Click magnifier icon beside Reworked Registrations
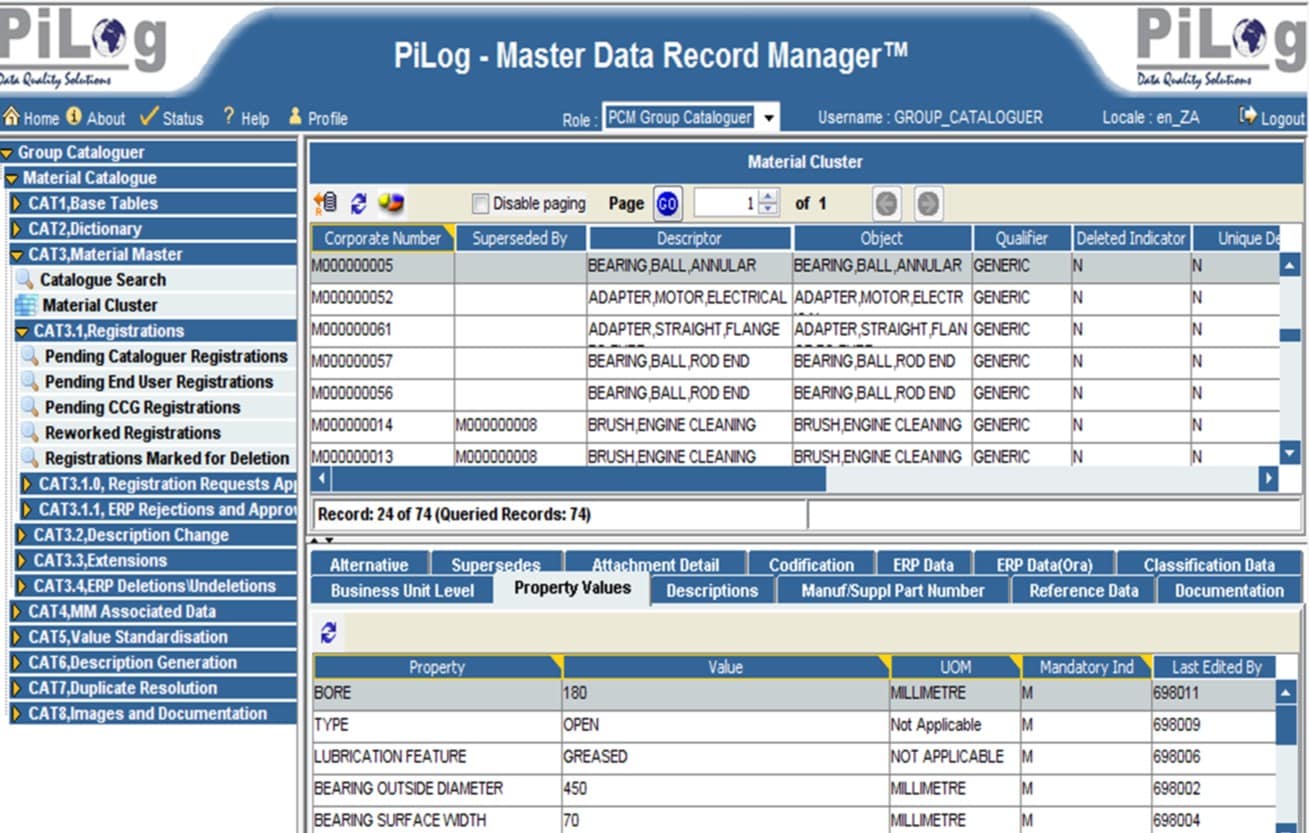1309x833 pixels. tap(31, 433)
